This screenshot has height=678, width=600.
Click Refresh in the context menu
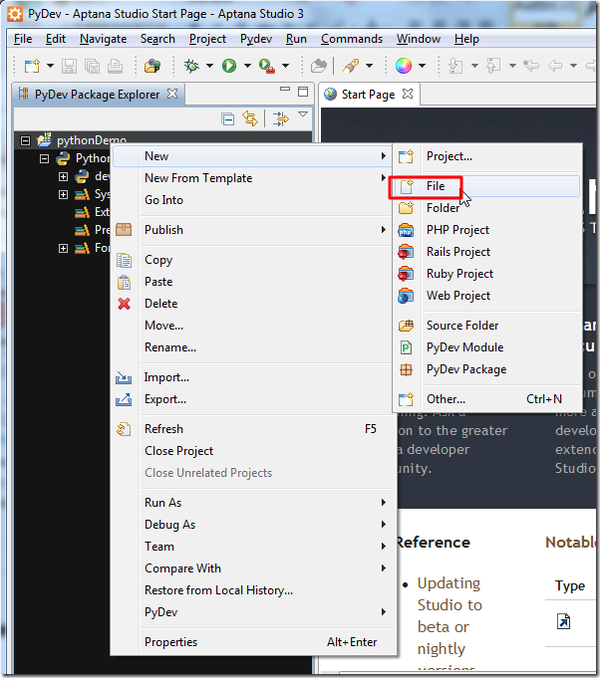point(164,429)
